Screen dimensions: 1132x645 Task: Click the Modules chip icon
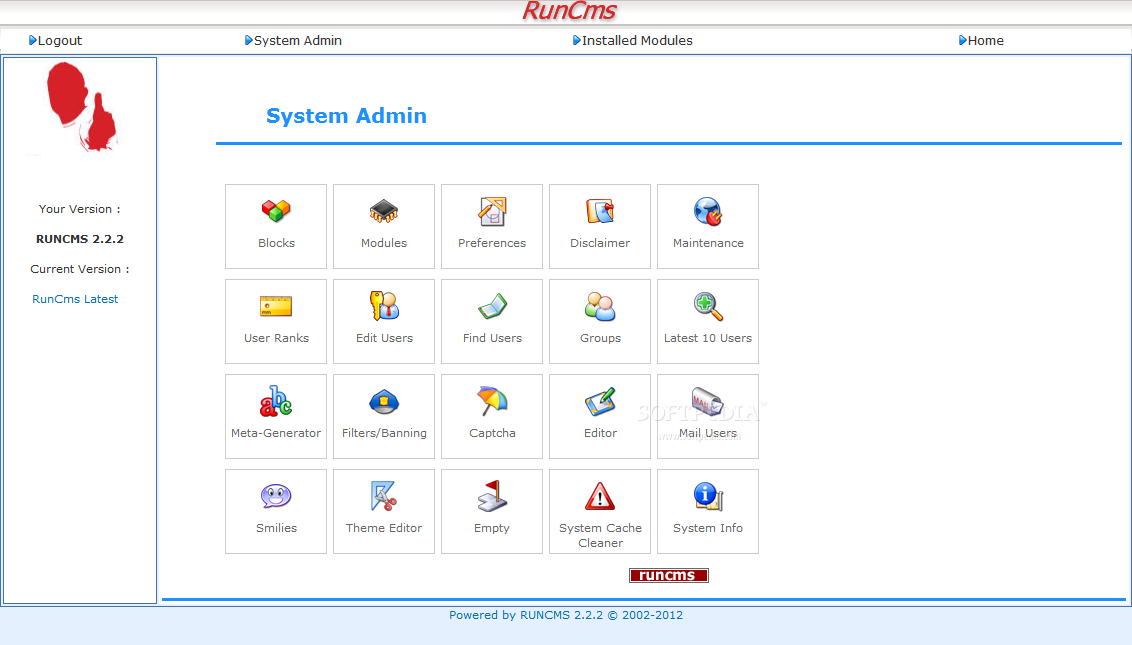pos(384,212)
